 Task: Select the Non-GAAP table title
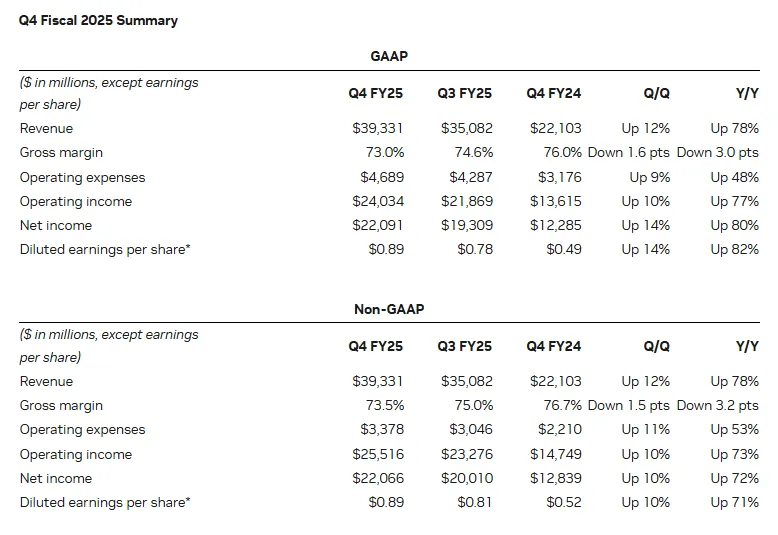[x=389, y=309]
